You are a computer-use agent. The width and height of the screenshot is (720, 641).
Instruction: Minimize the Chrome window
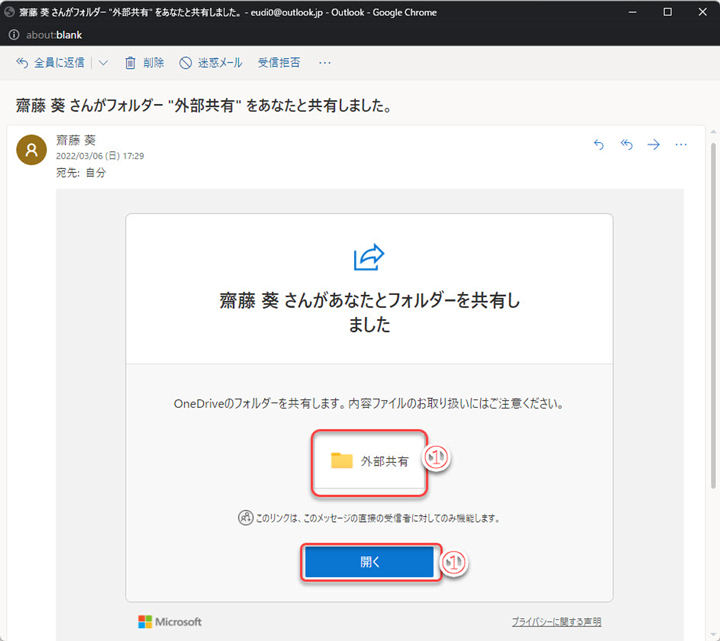[632, 12]
